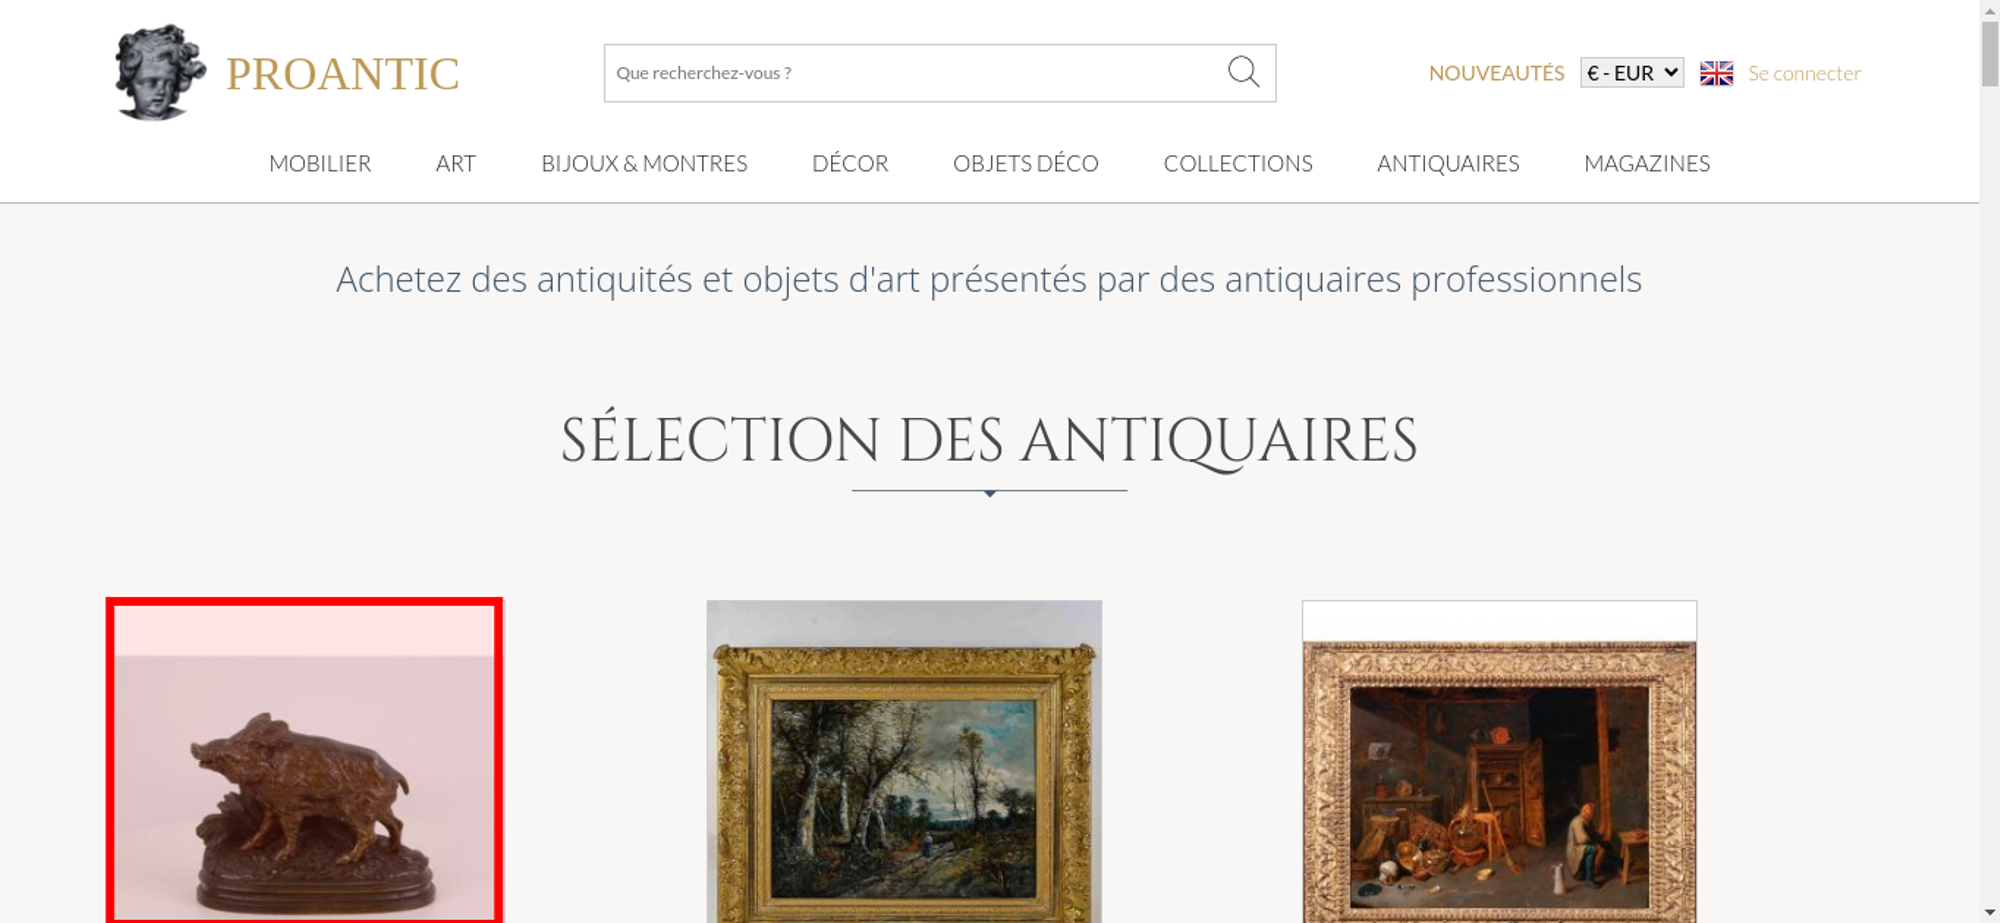Open the € - EUR currency dropdown
The width and height of the screenshot is (2000, 923).
click(1632, 73)
